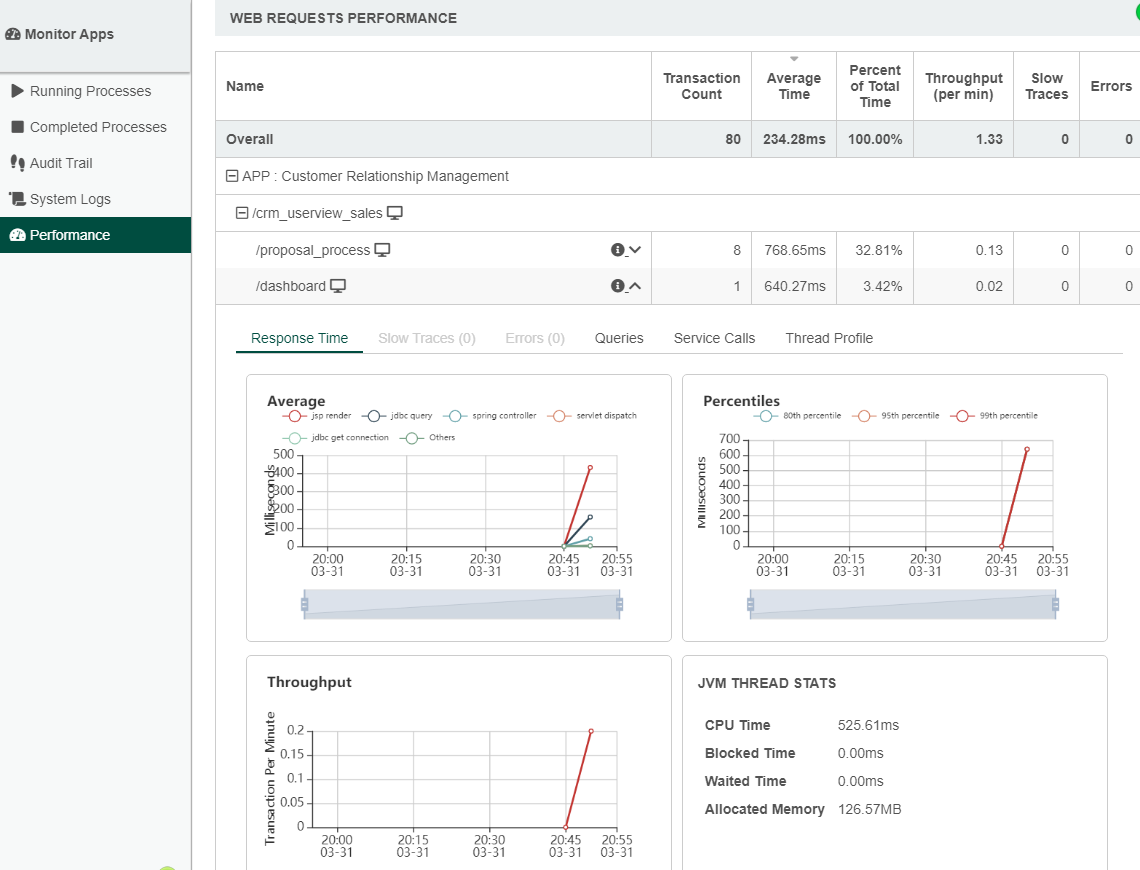The height and width of the screenshot is (870, 1140).
Task: Collapse the /crm_userview_sales tree node
Action: tap(241, 213)
